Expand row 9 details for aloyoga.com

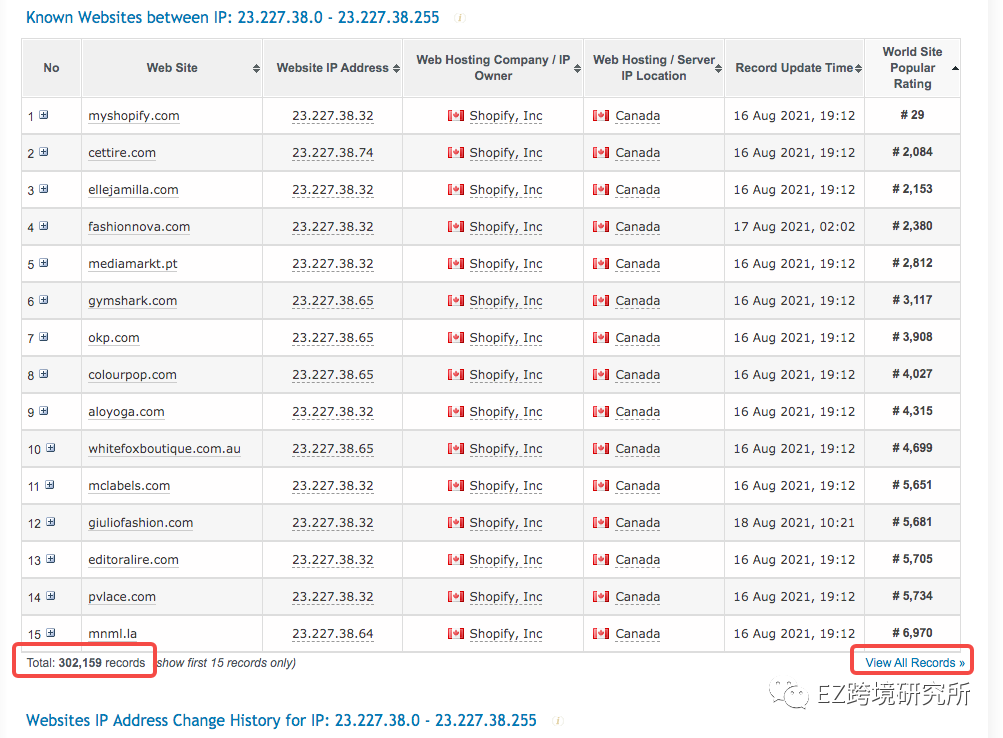43,411
